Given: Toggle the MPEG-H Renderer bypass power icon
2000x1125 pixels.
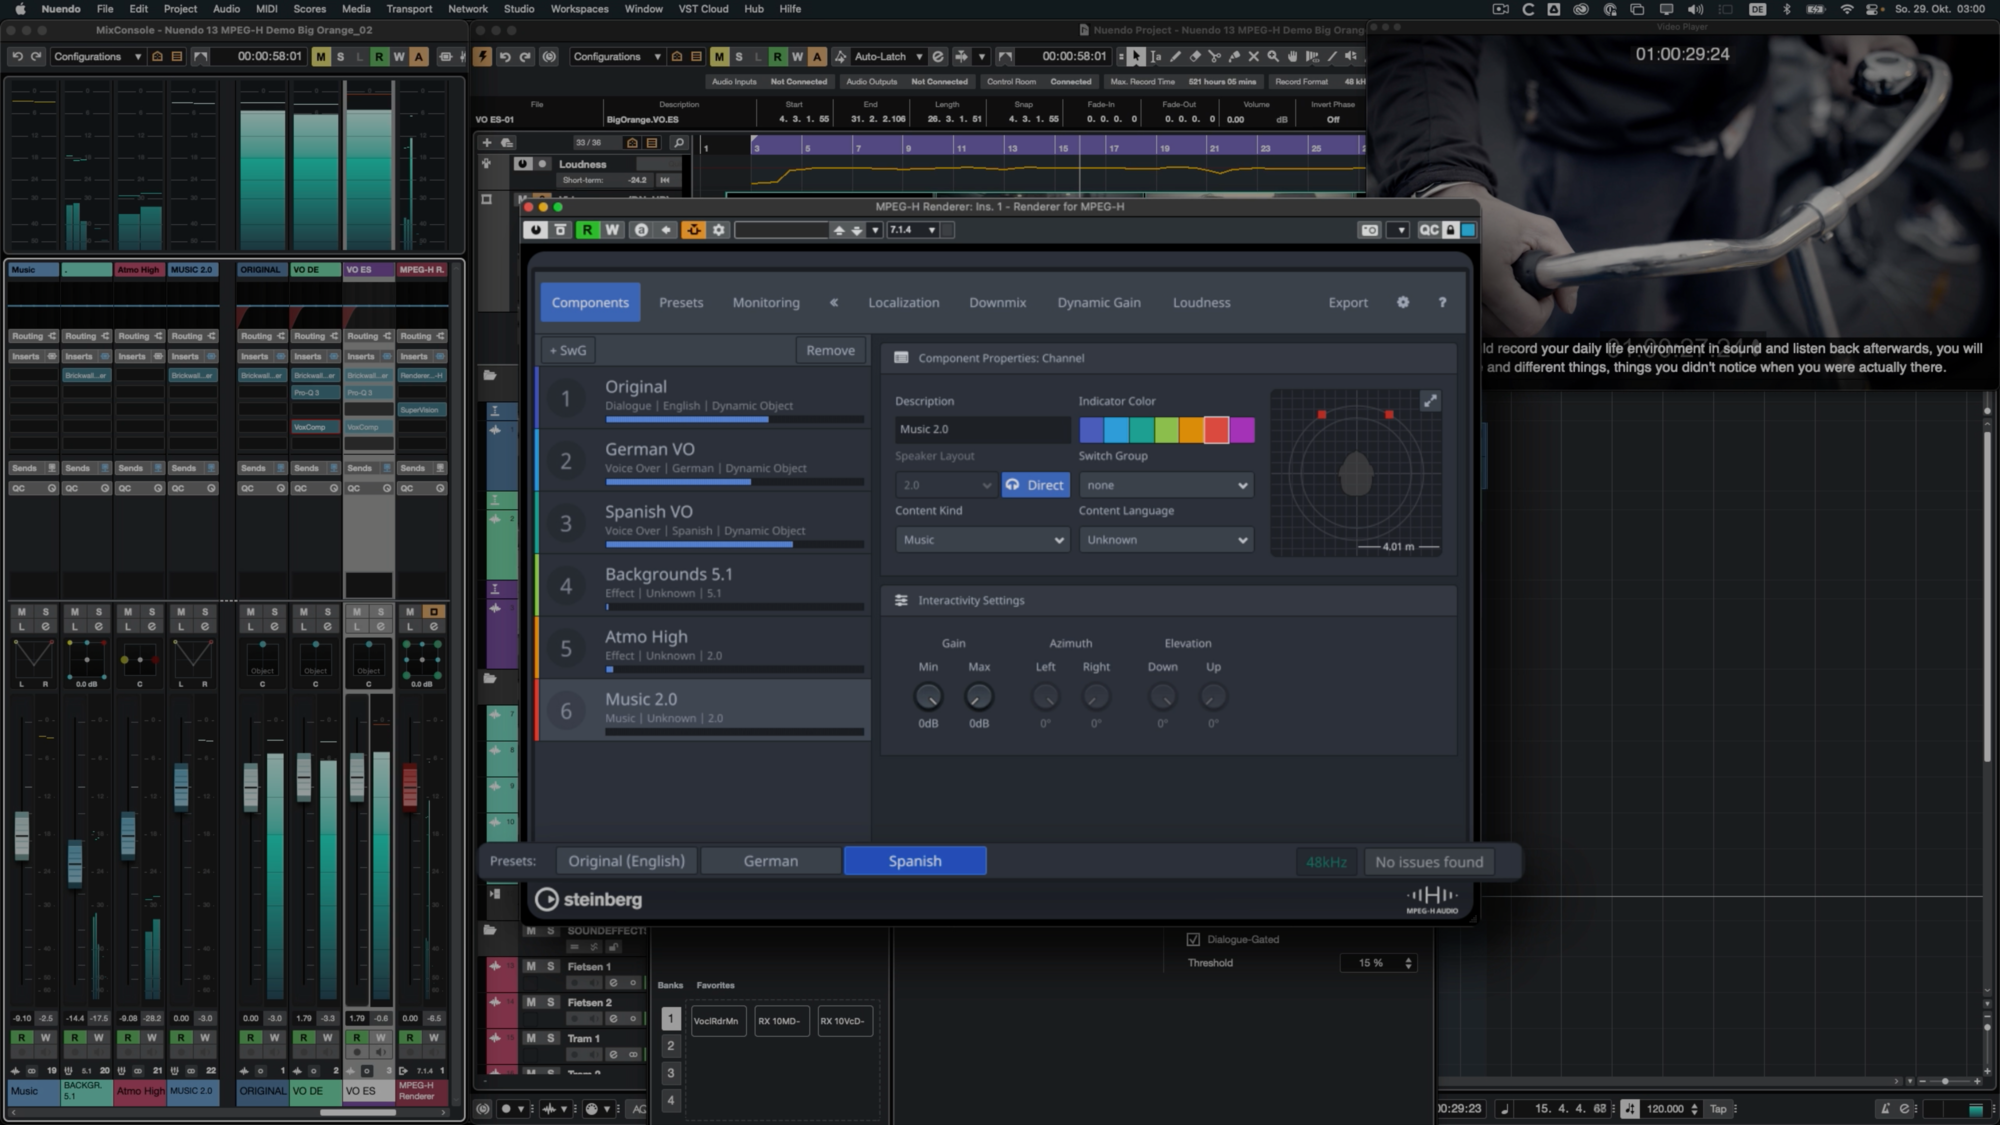Looking at the screenshot, I should [536, 229].
